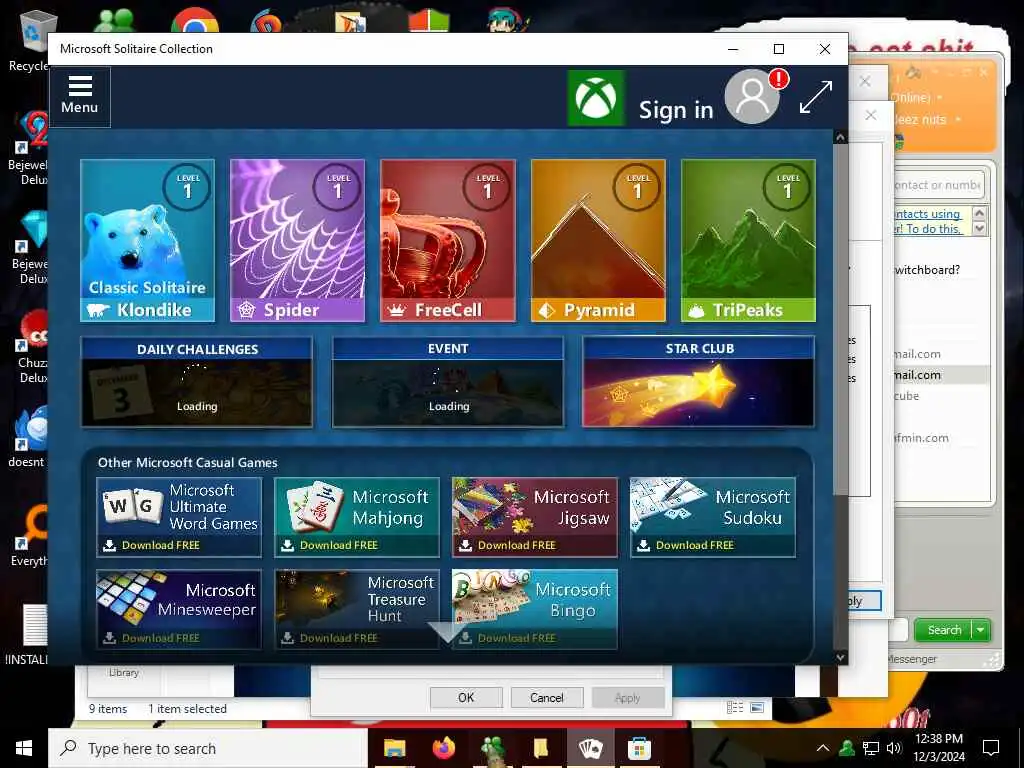Click the INSTALL text file desktop icon

point(27,635)
